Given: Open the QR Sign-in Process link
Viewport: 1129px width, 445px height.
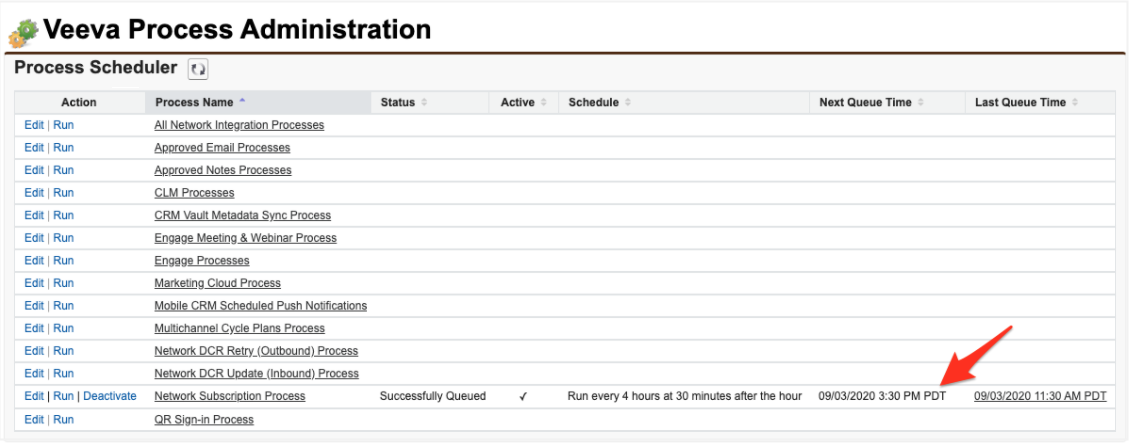Looking at the screenshot, I should point(204,419).
